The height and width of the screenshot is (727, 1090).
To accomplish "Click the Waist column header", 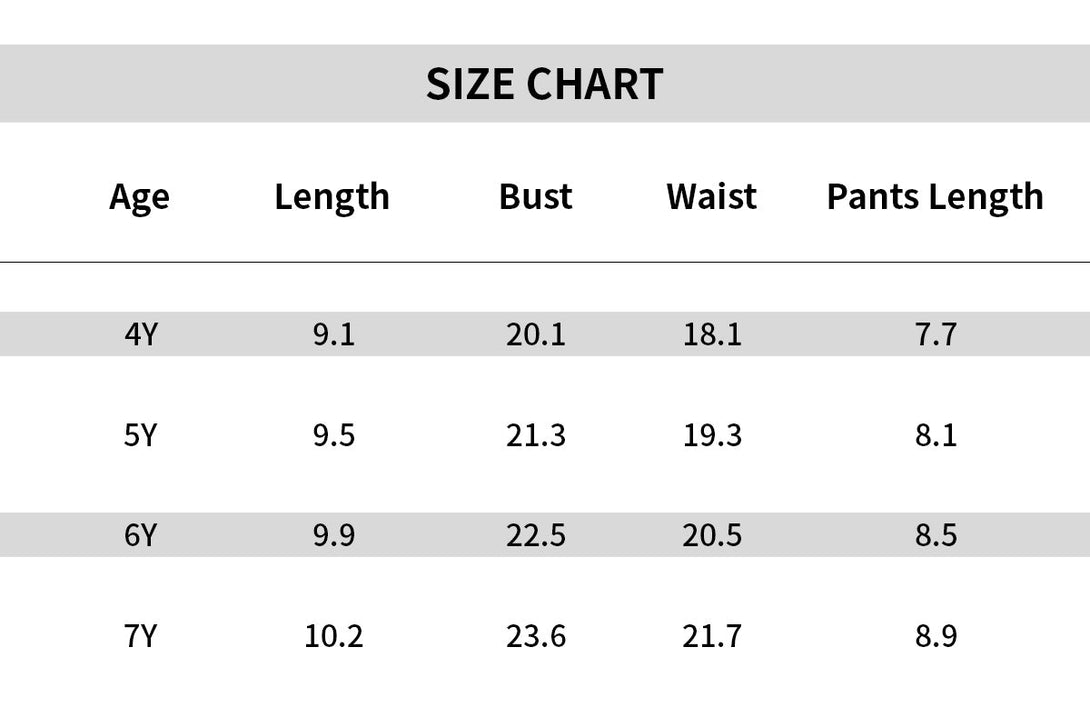I will (712, 196).
